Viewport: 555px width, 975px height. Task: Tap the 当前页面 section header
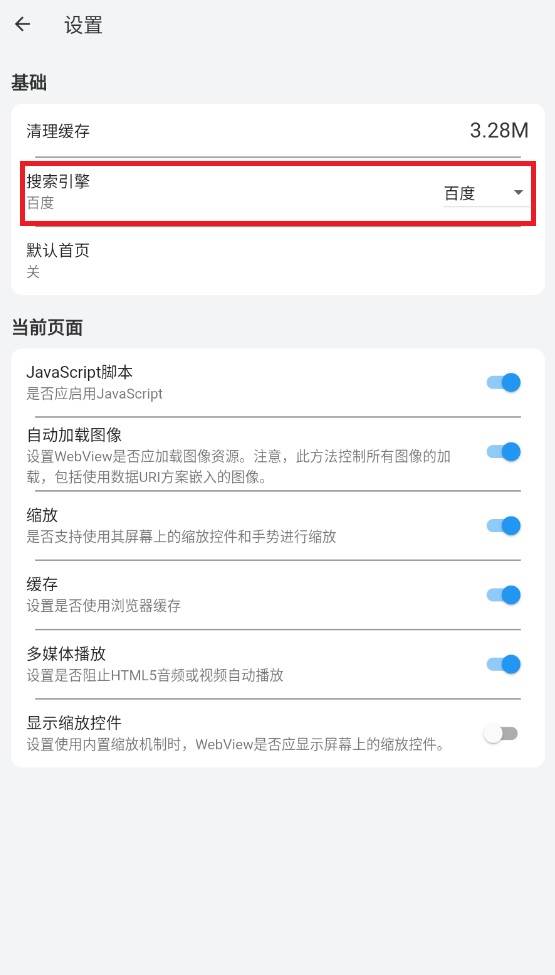47,327
